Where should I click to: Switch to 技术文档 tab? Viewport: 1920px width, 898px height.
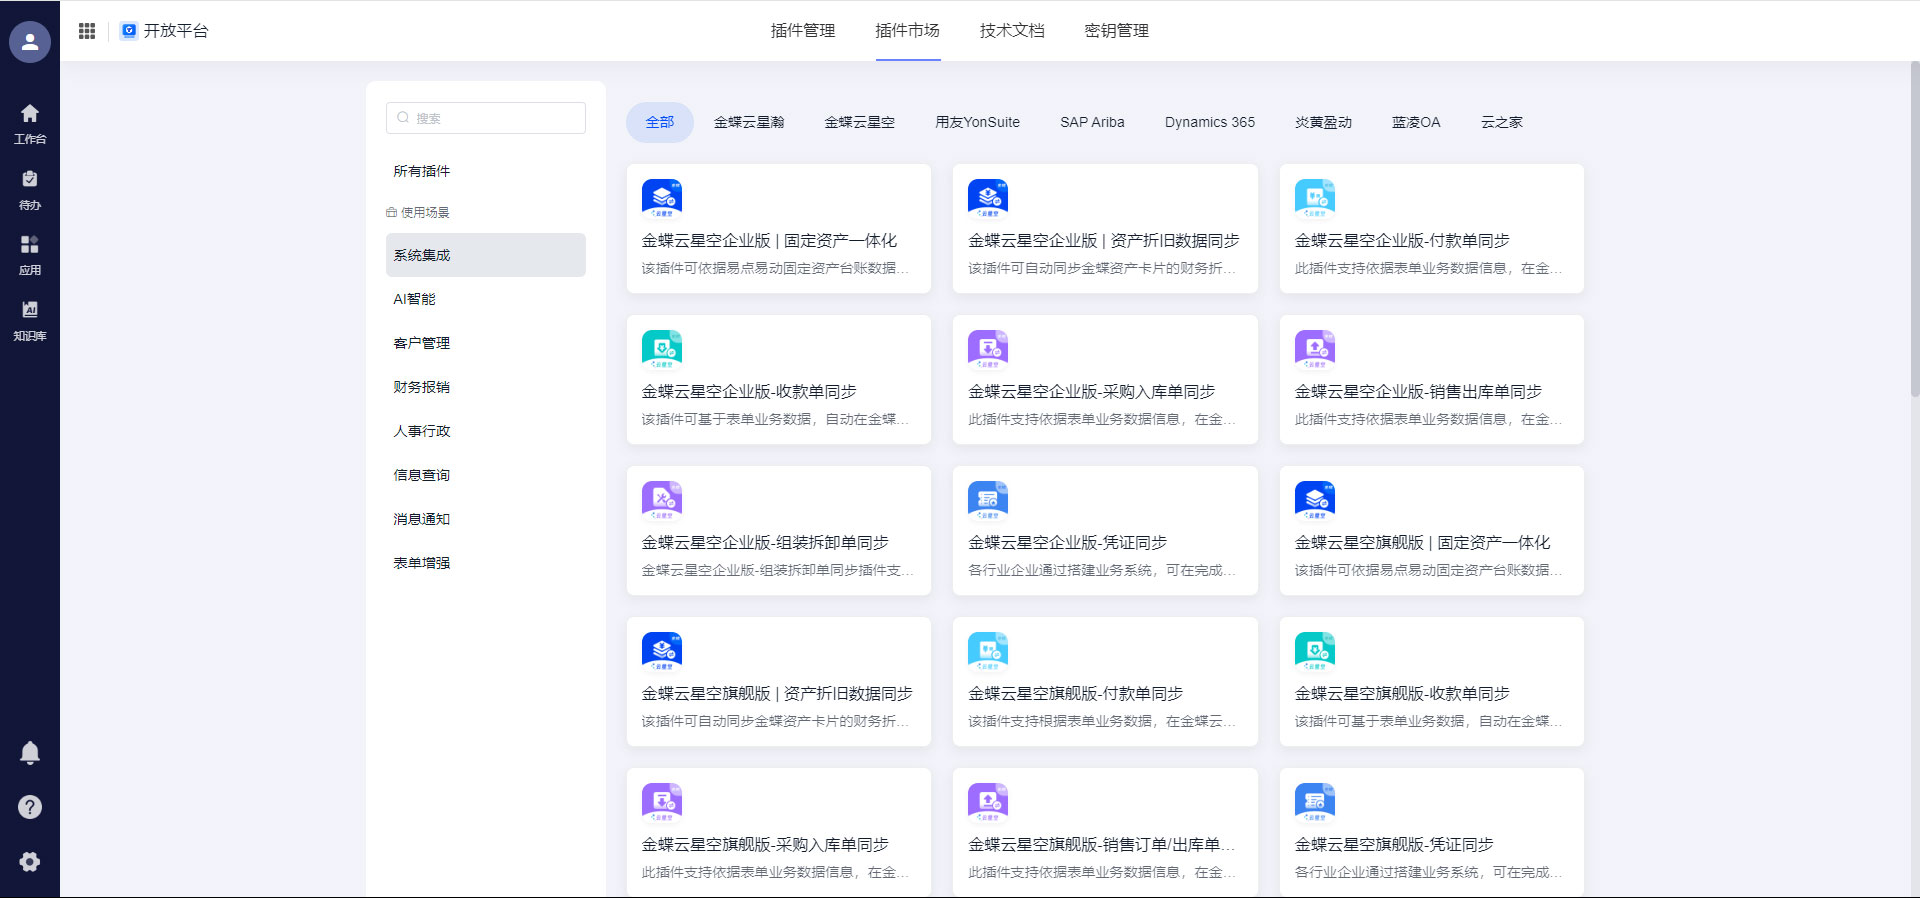(1011, 31)
